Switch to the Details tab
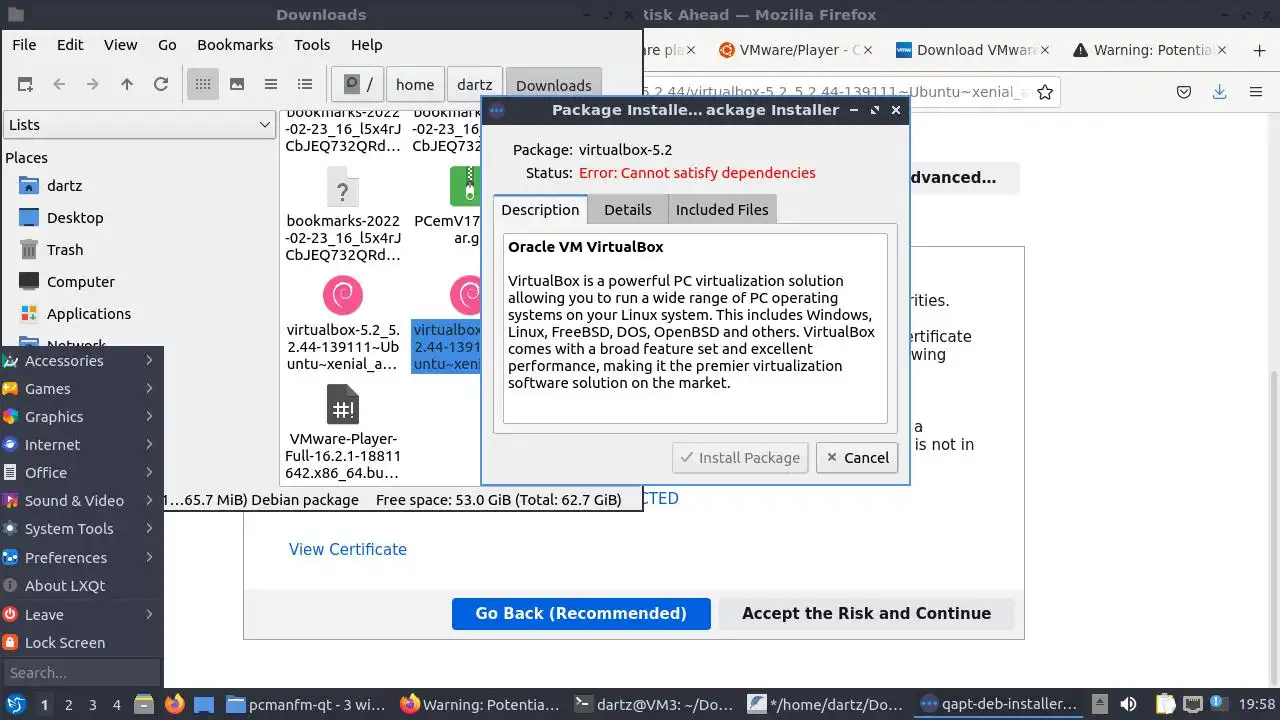Image resolution: width=1280 pixels, height=720 pixels. (628, 209)
